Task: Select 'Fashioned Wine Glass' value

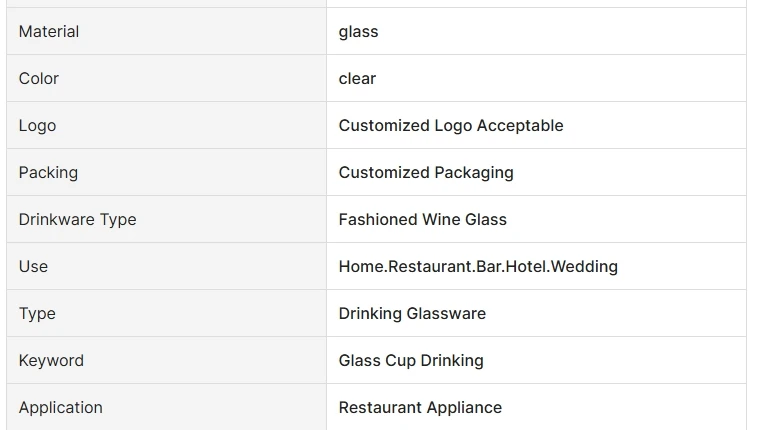Action: coord(422,220)
